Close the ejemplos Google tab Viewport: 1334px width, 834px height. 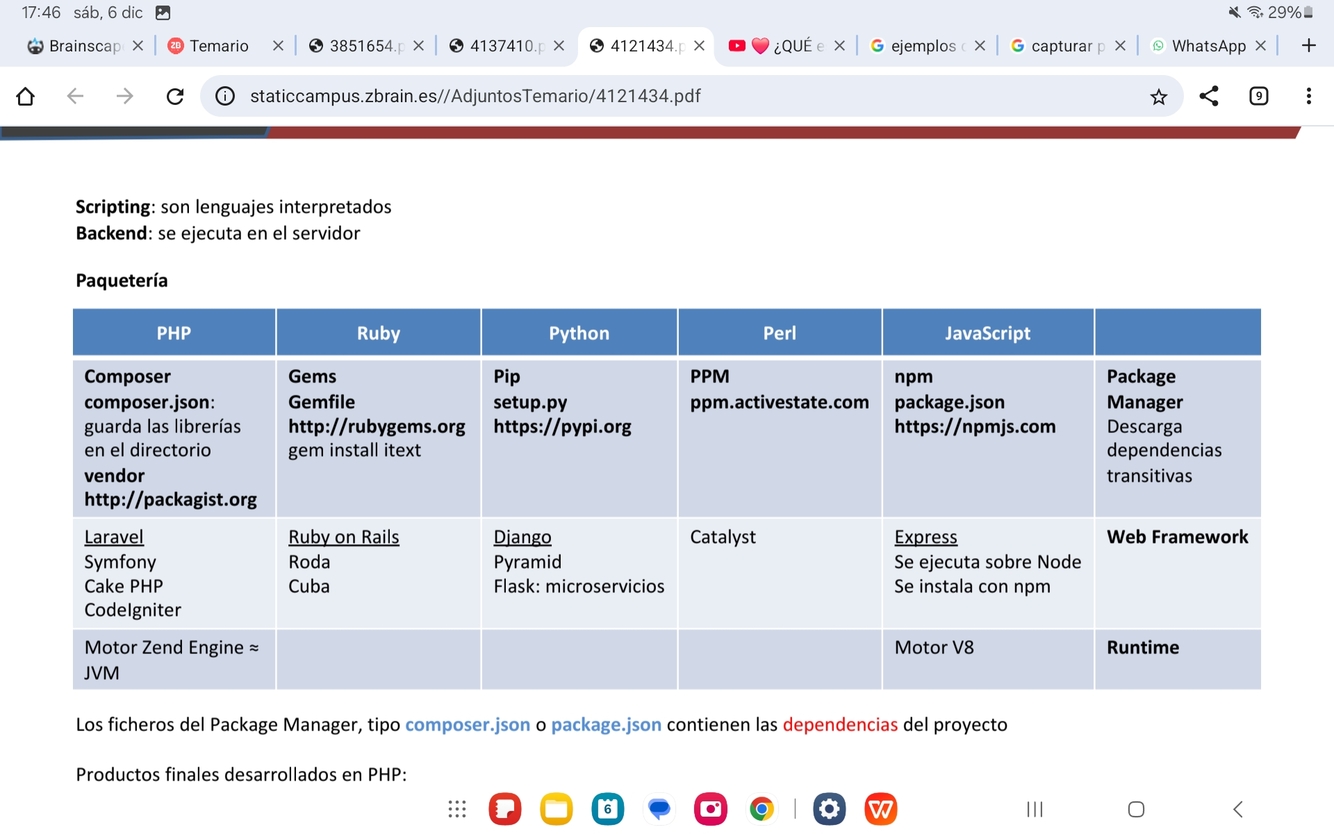pyautogui.click(x=980, y=46)
